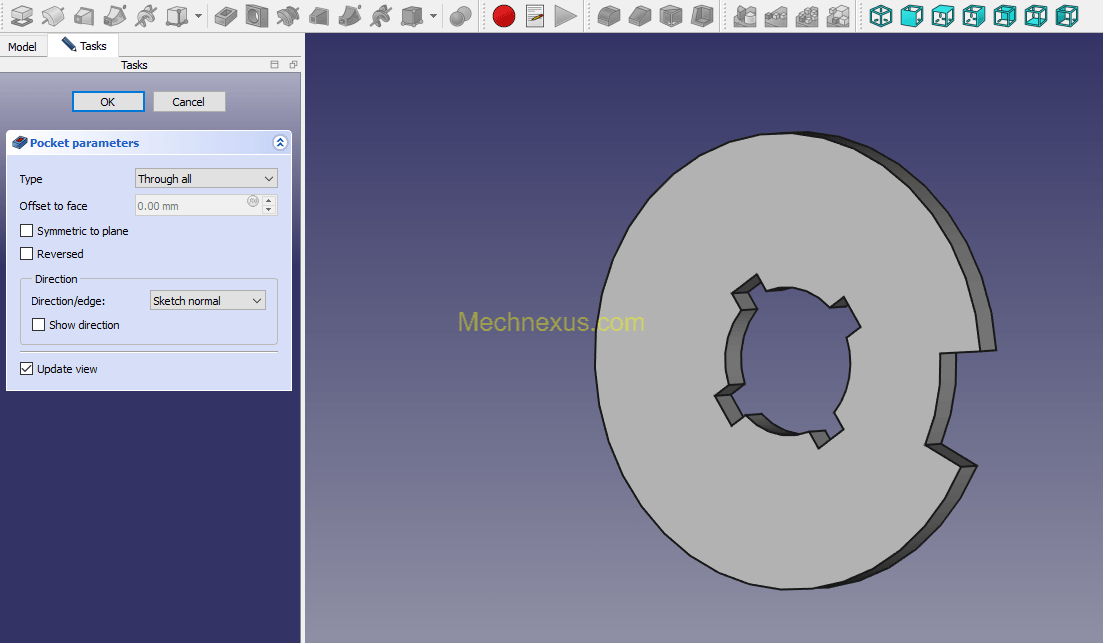Select the Tasks tab

[x=84, y=46]
